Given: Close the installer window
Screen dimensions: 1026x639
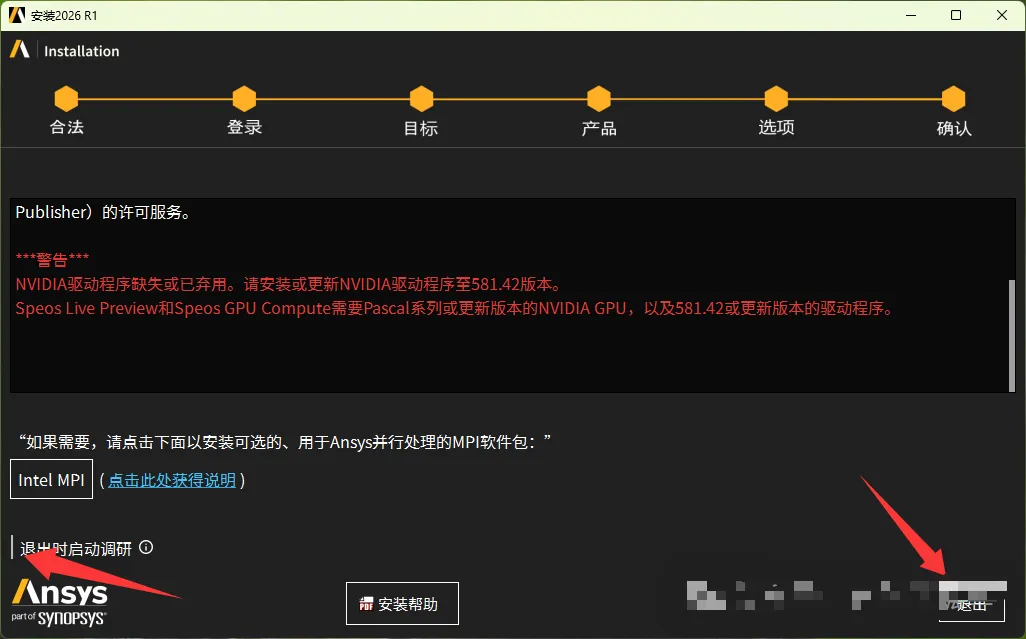Looking at the screenshot, I should [x=1002, y=15].
